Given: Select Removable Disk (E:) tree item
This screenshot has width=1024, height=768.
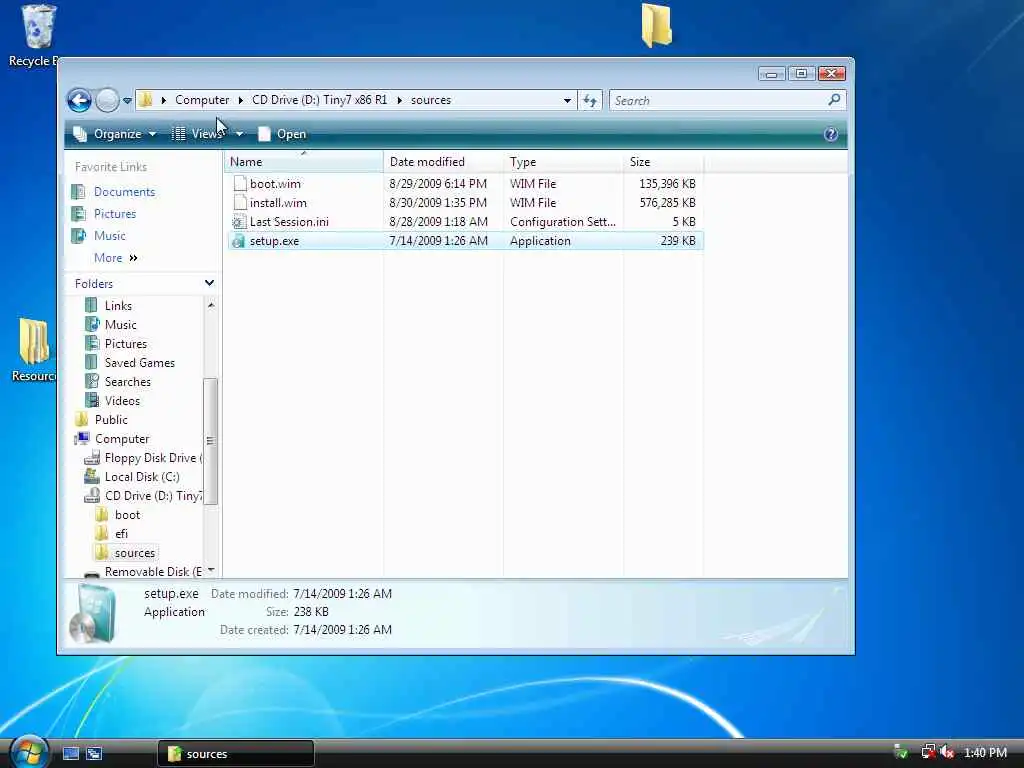Looking at the screenshot, I should pyautogui.click(x=153, y=571).
